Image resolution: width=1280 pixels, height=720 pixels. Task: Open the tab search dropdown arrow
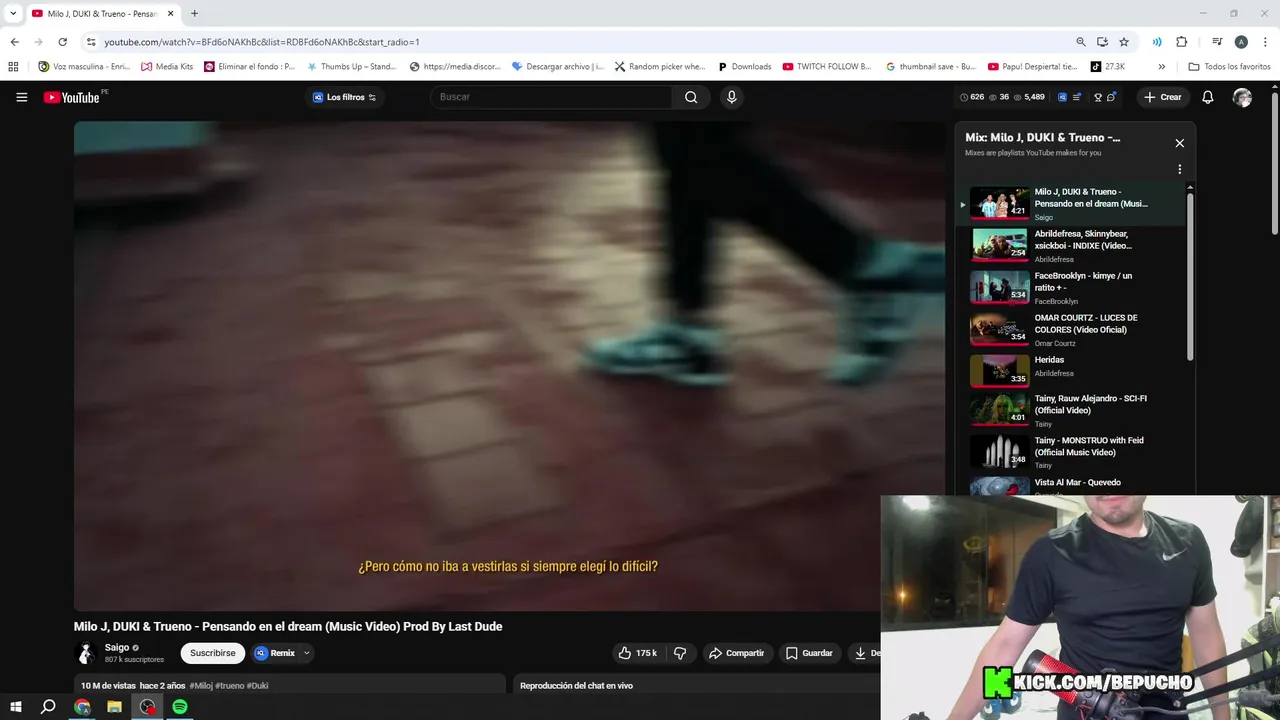13,13
